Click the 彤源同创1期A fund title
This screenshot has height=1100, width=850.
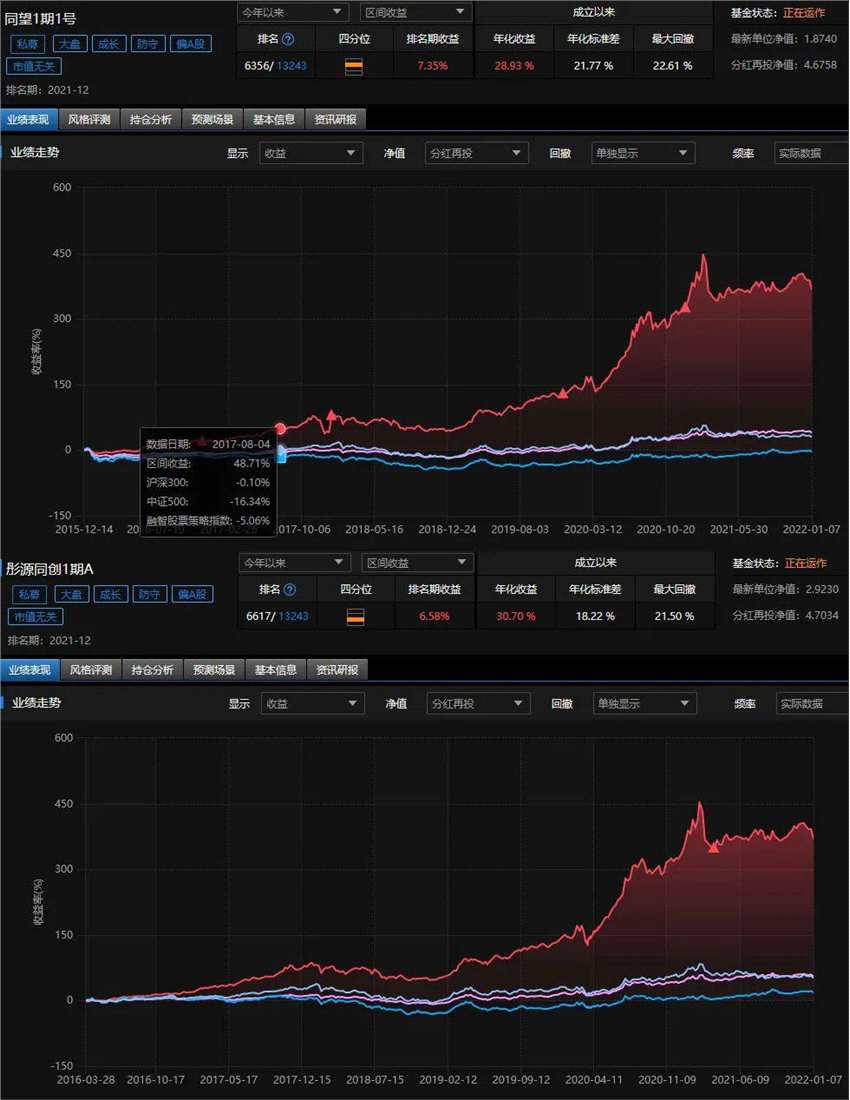(x=50, y=569)
